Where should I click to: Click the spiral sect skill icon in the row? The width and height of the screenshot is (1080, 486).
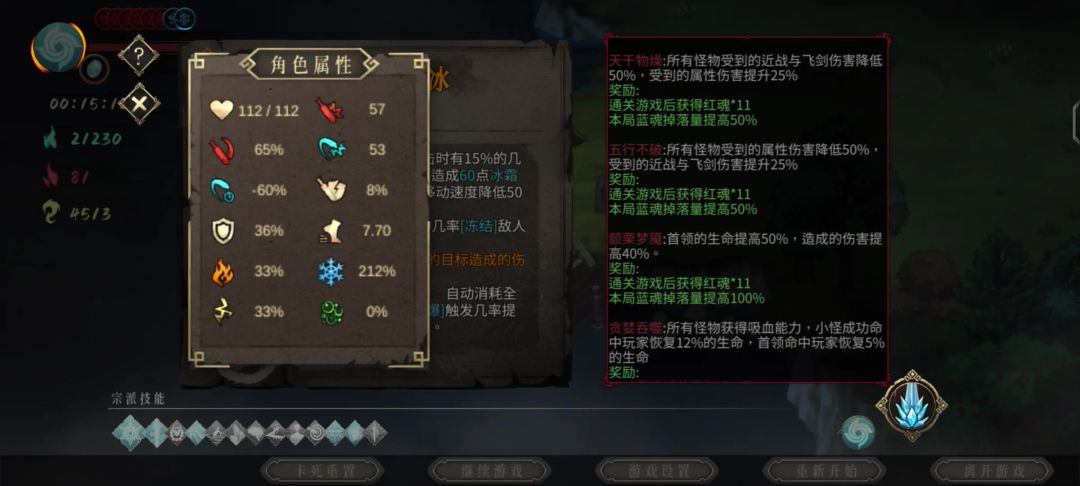pos(316,433)
